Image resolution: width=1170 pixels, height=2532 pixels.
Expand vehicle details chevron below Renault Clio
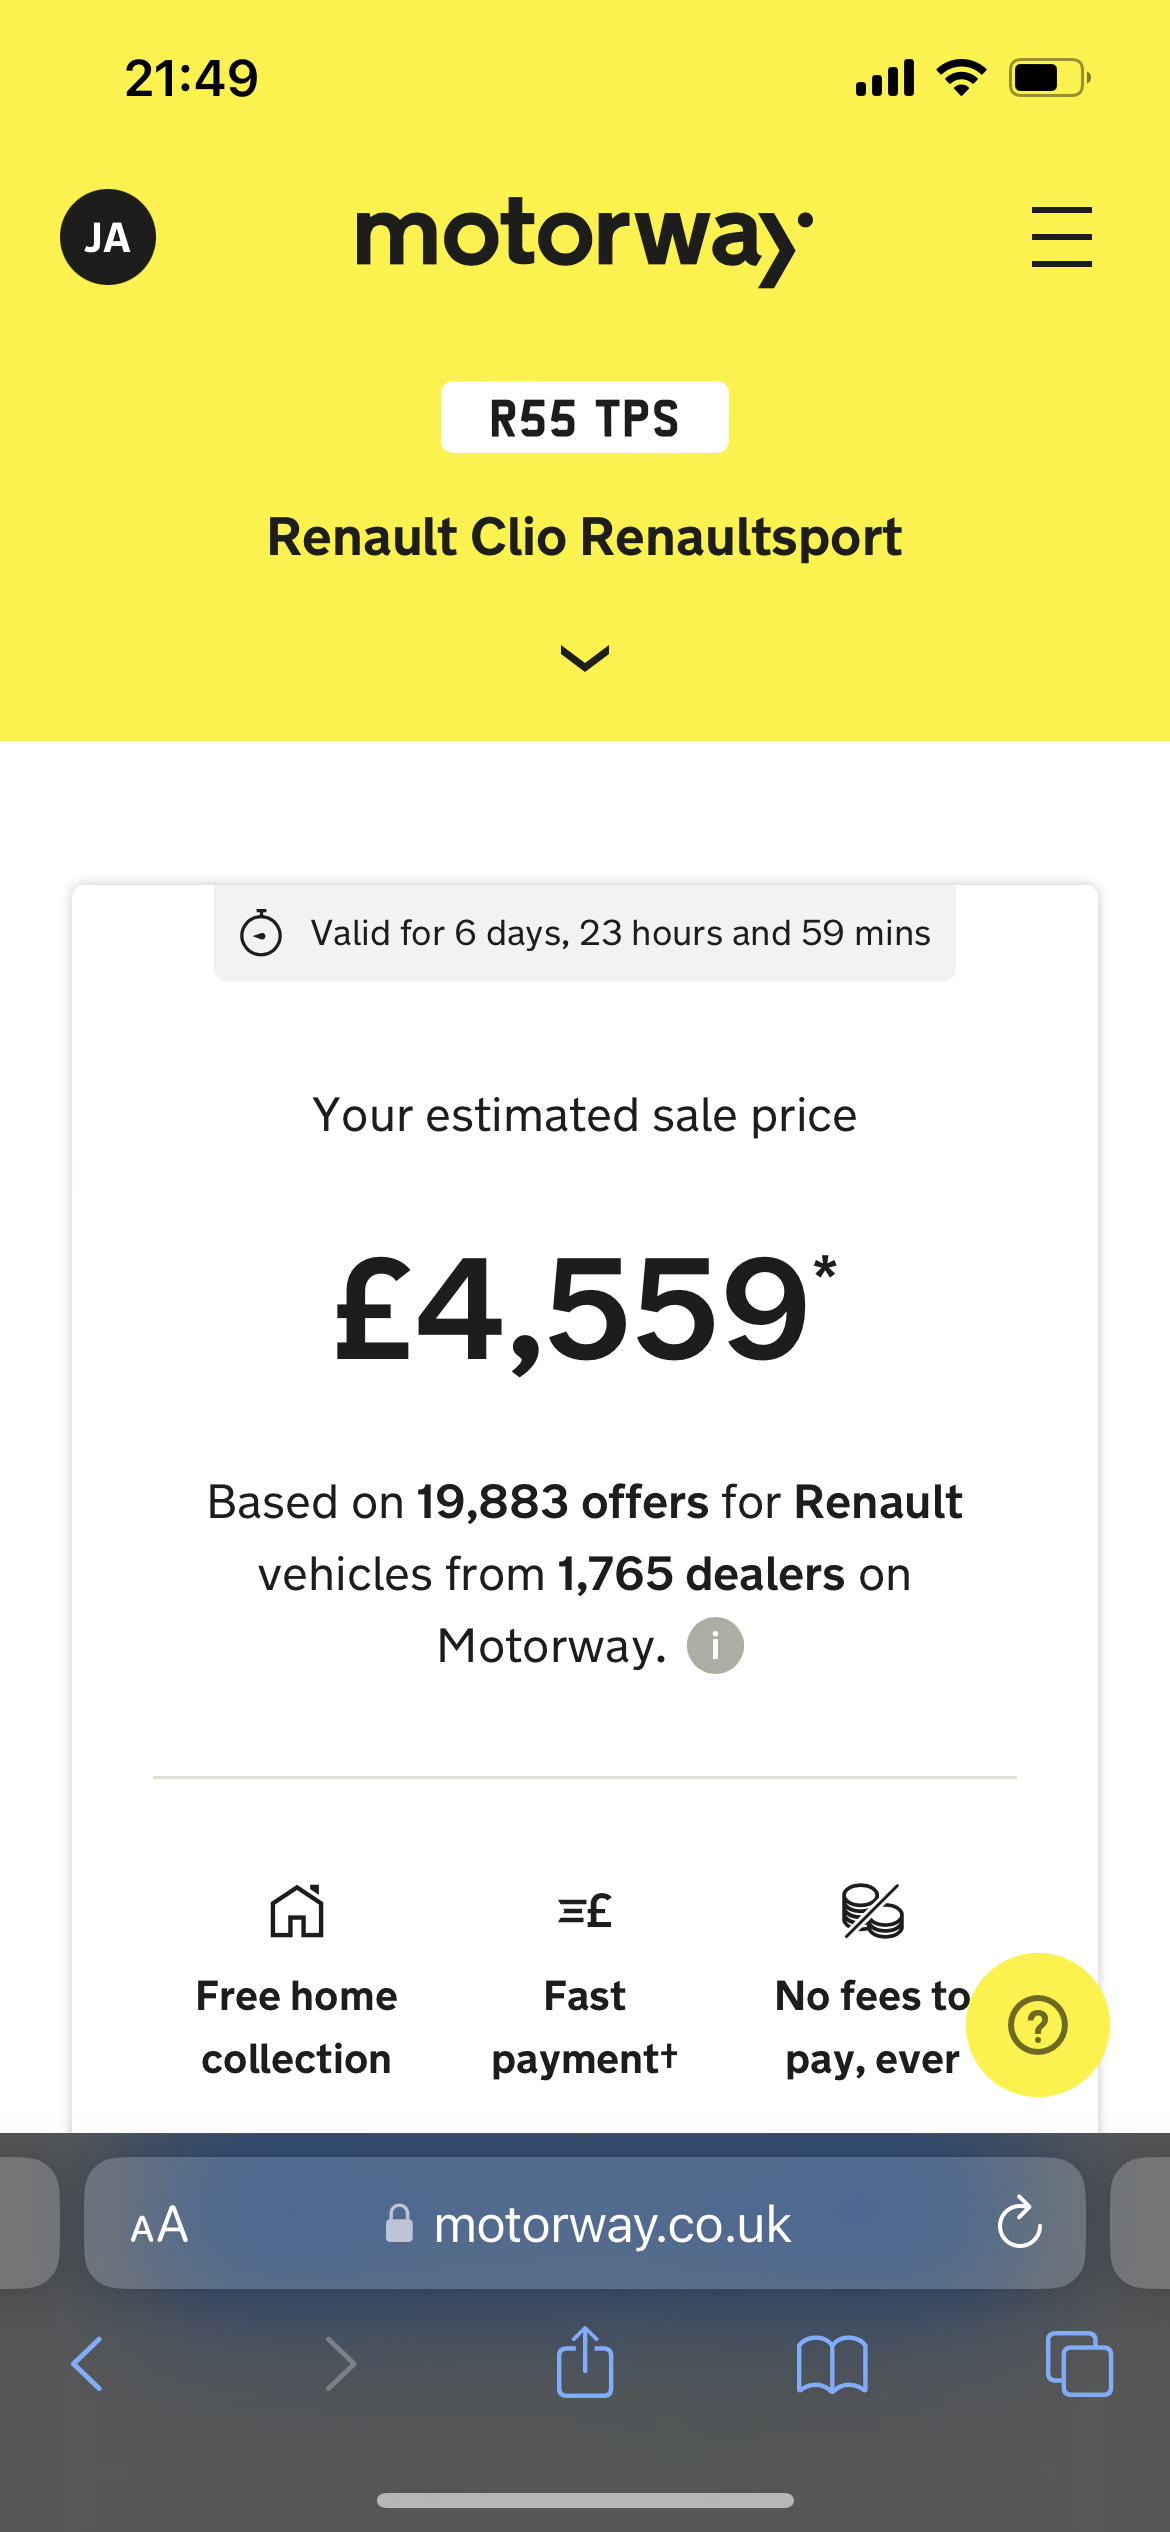click(x=585, y=658)
